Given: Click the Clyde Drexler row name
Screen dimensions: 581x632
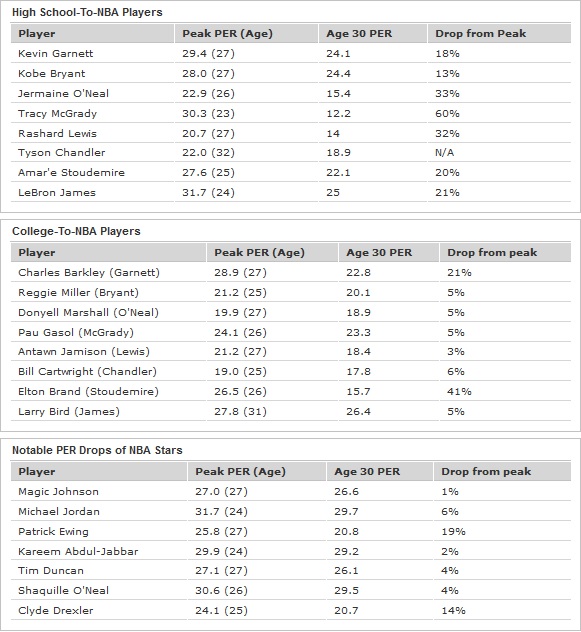Looking at the screenshot, I should pyautogui.click(x=56, y=611).
